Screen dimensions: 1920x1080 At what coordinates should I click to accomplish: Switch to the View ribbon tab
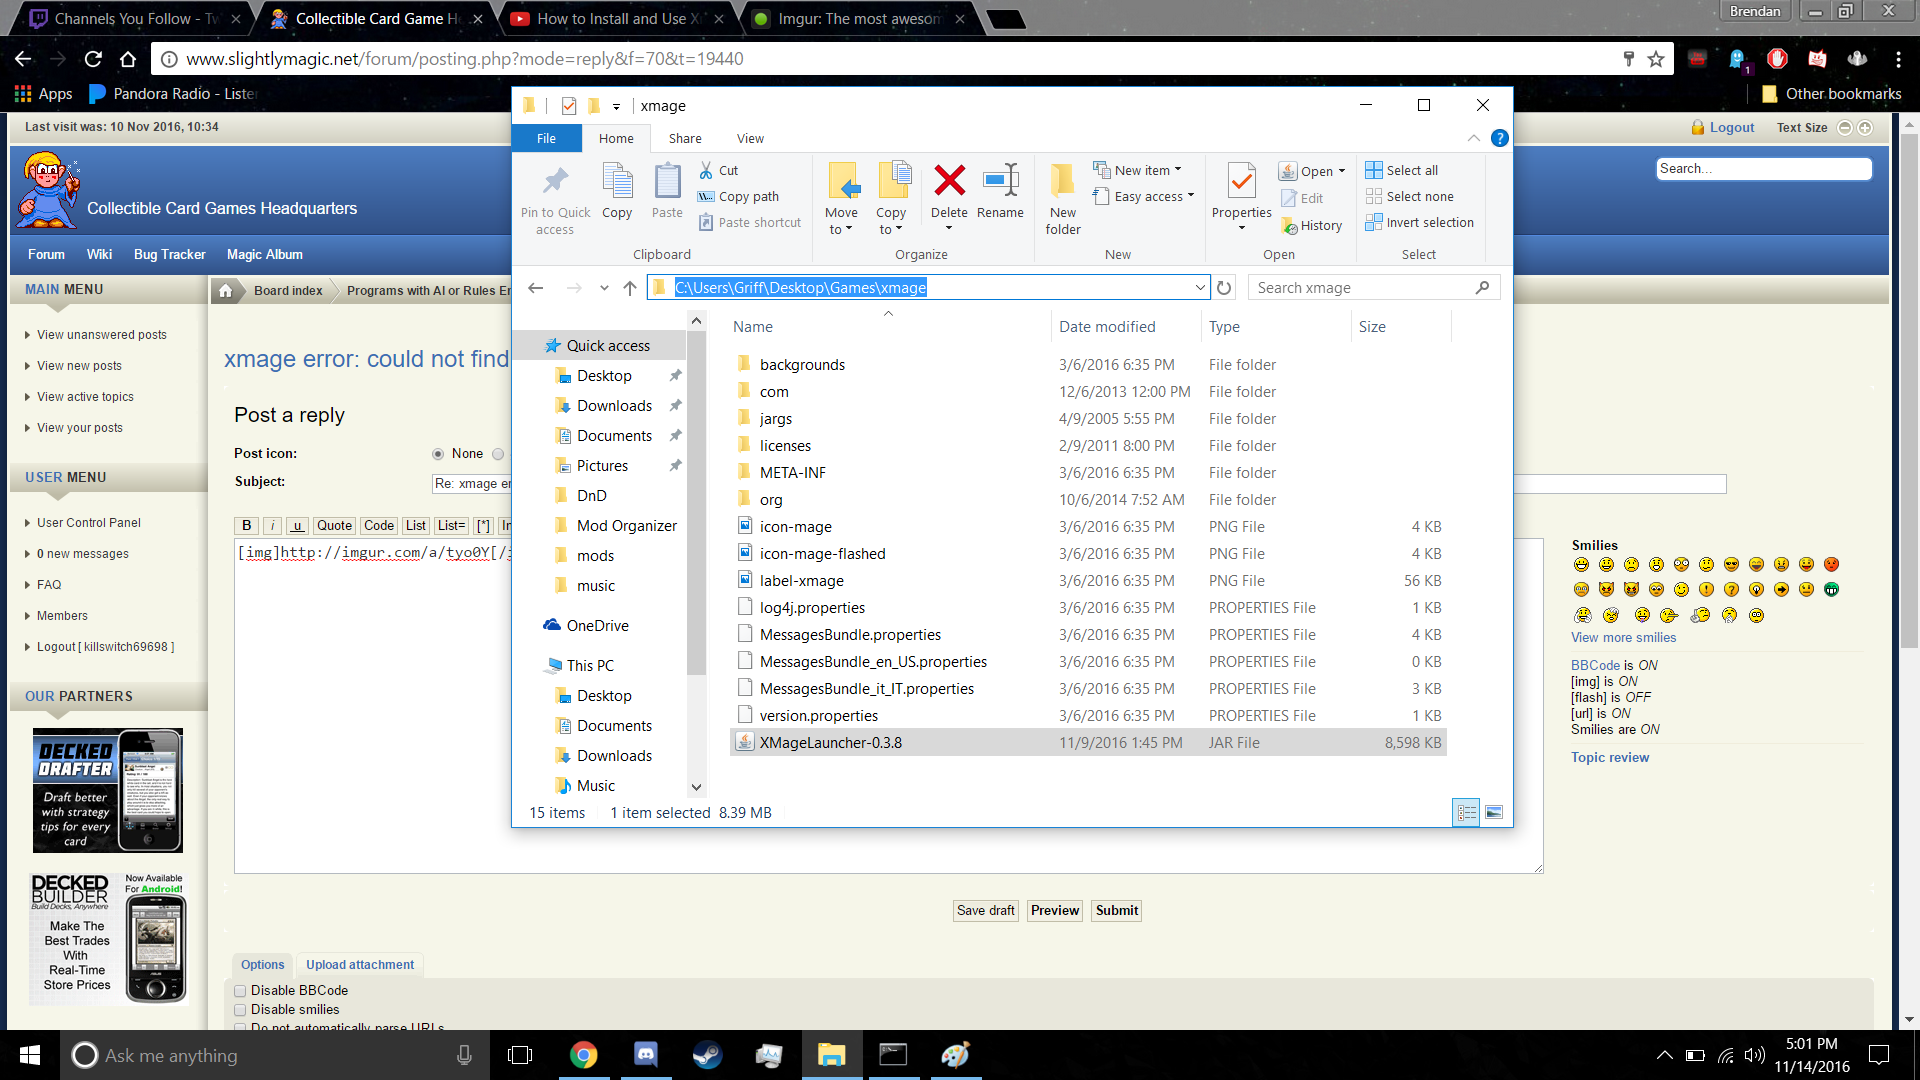coord(750,139)
